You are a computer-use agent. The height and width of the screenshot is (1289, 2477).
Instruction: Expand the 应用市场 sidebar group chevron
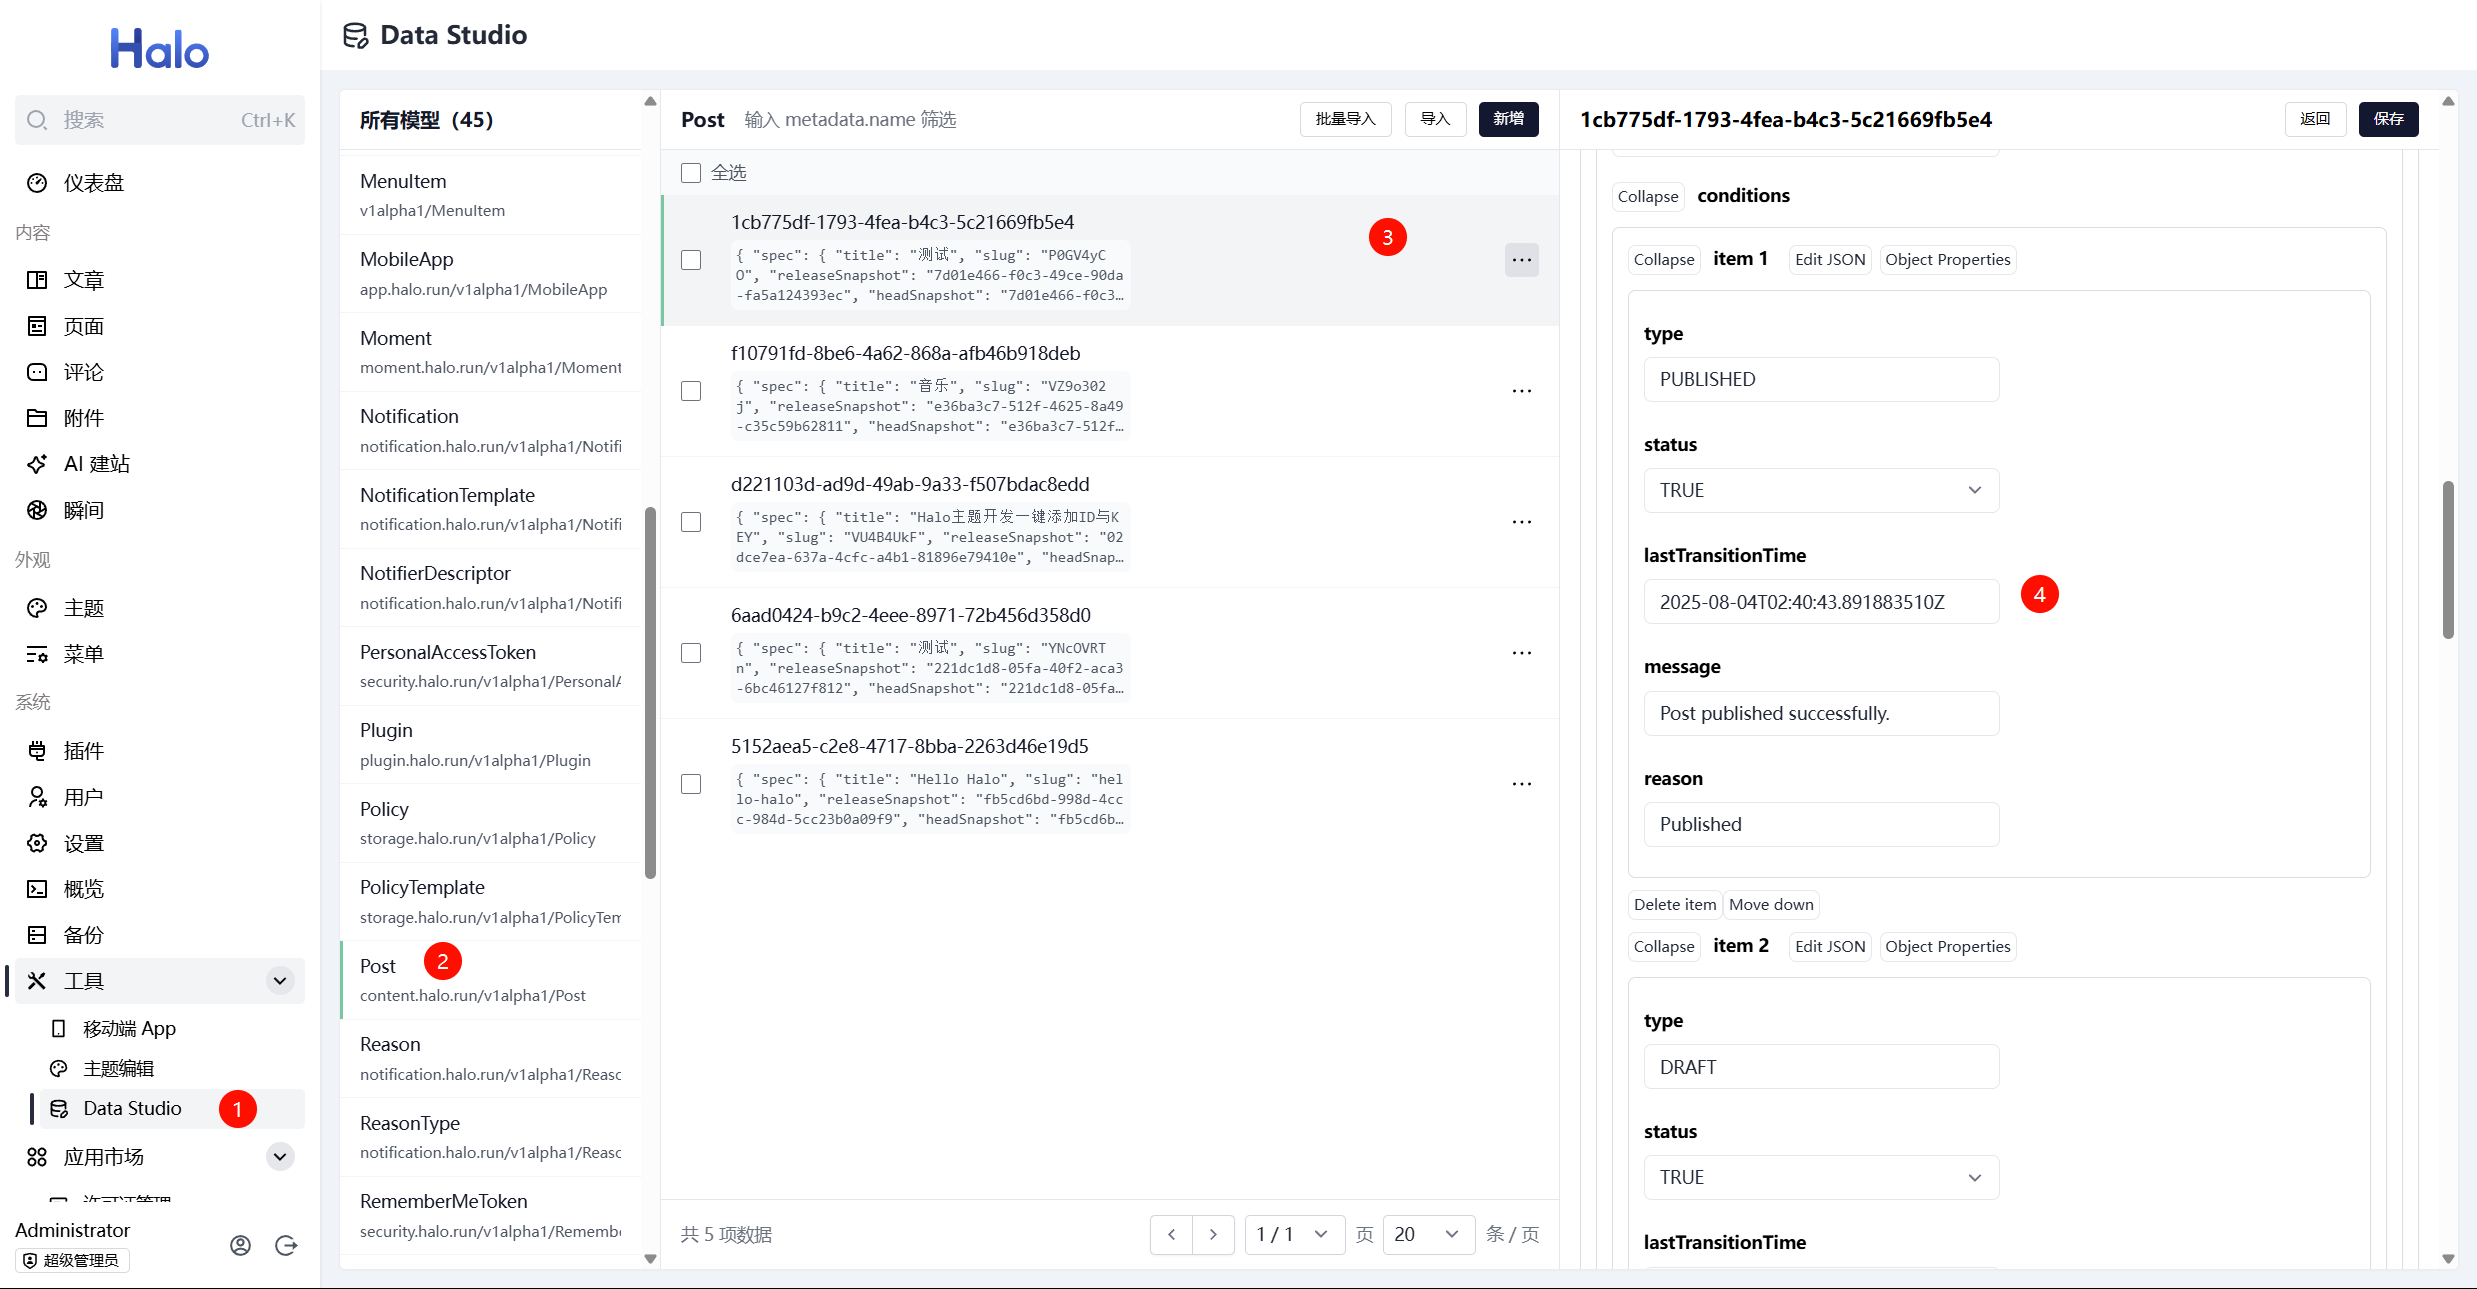click(280, 1157)
